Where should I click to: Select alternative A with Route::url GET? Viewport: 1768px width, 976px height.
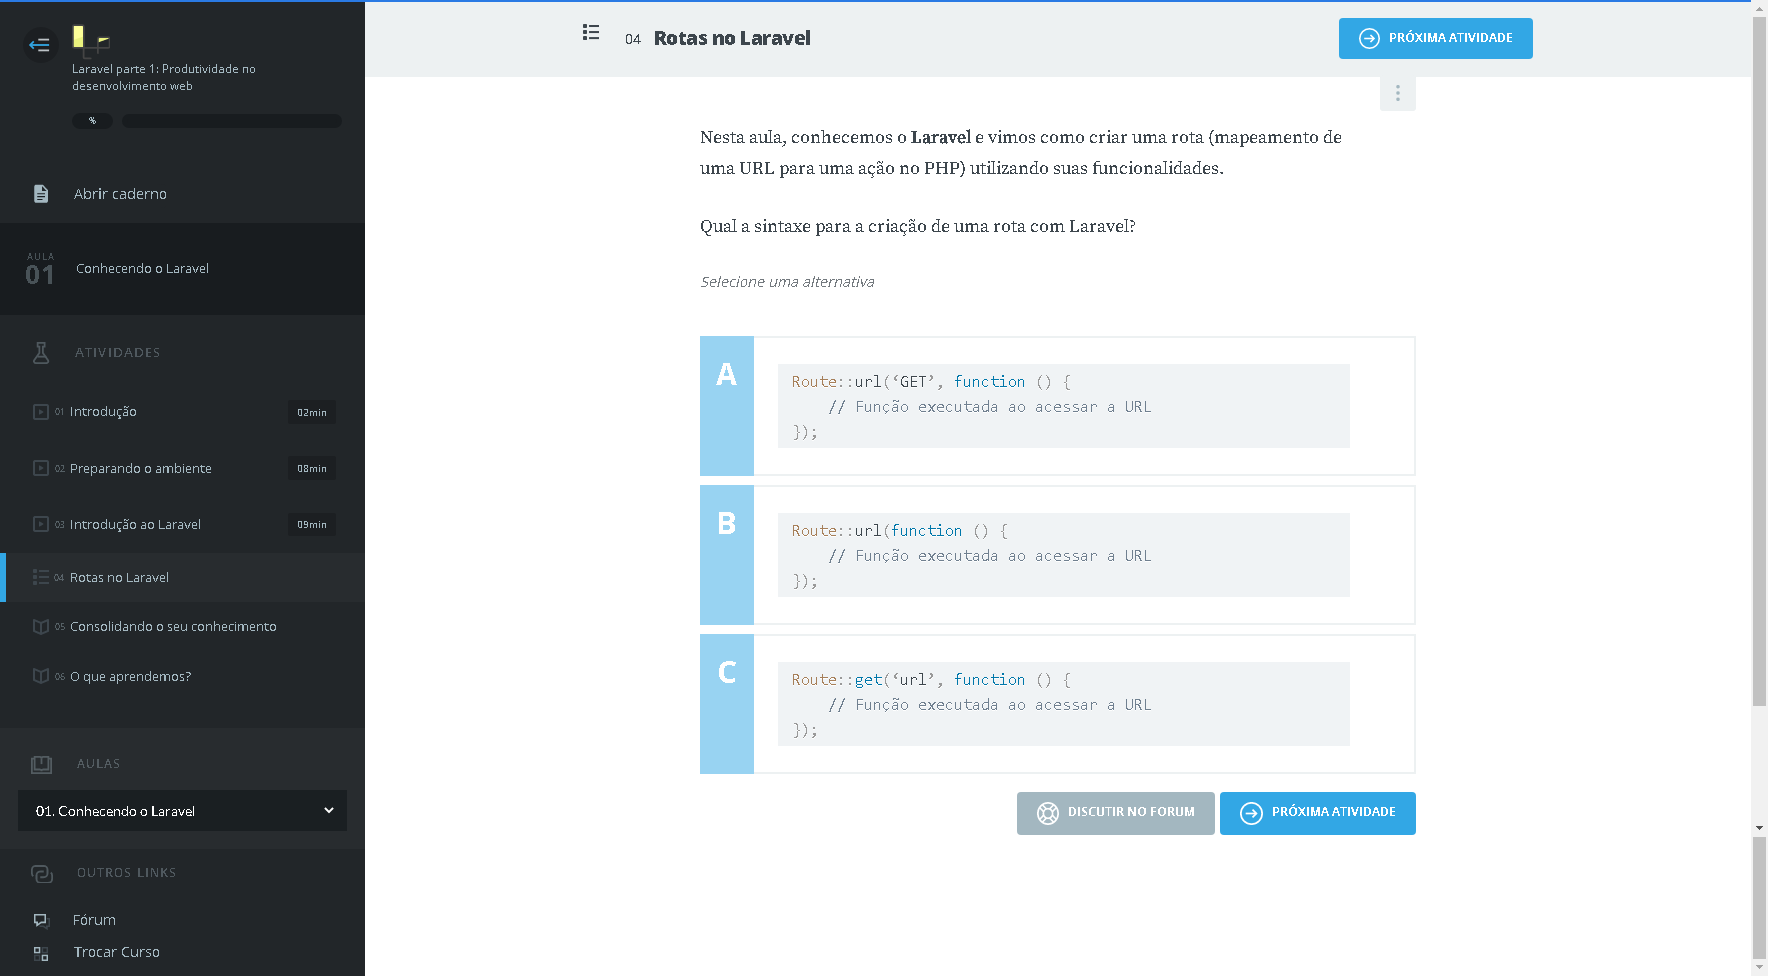[x=1057, y=406]
